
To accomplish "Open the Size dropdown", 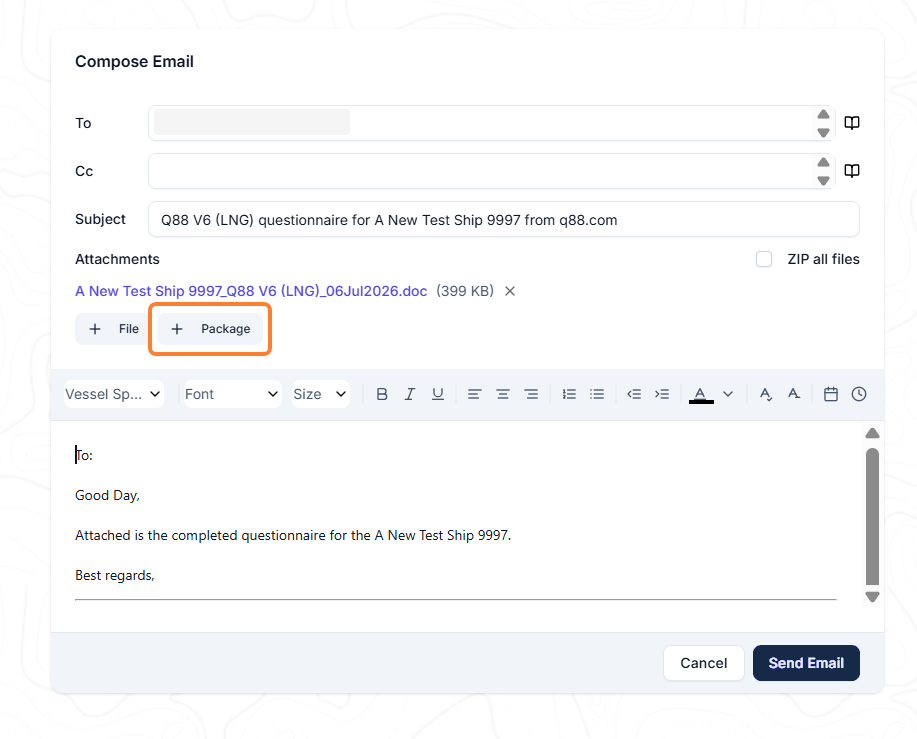I will [320, 394].
